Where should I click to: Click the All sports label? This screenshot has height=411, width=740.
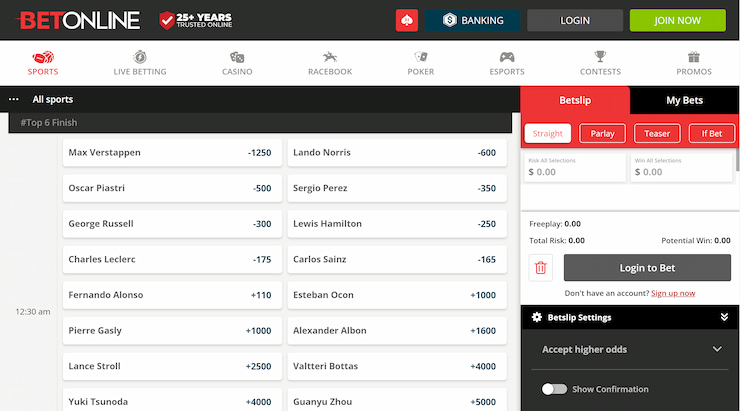click(x=52, y=99)
